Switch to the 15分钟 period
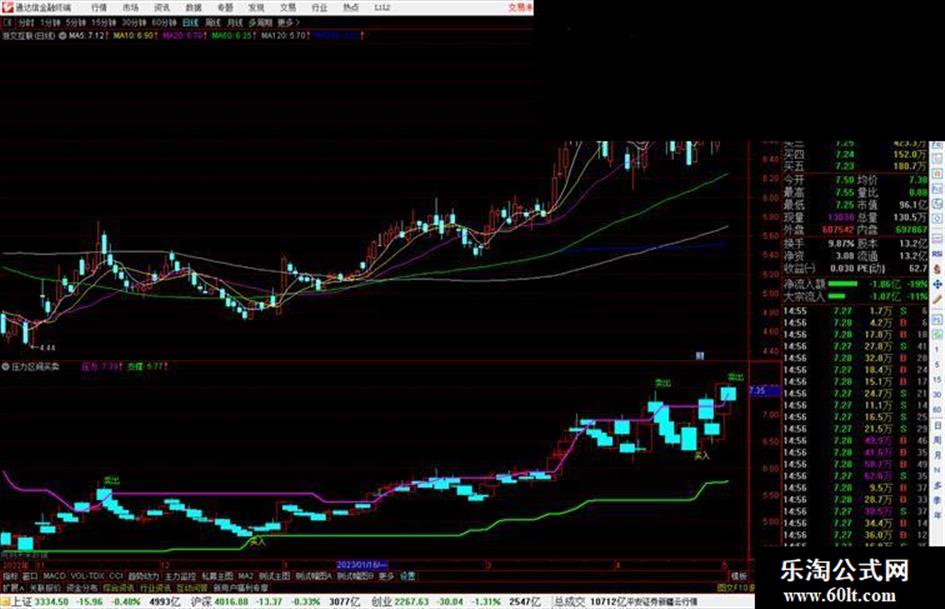The image size is (945, 609). 104,22
